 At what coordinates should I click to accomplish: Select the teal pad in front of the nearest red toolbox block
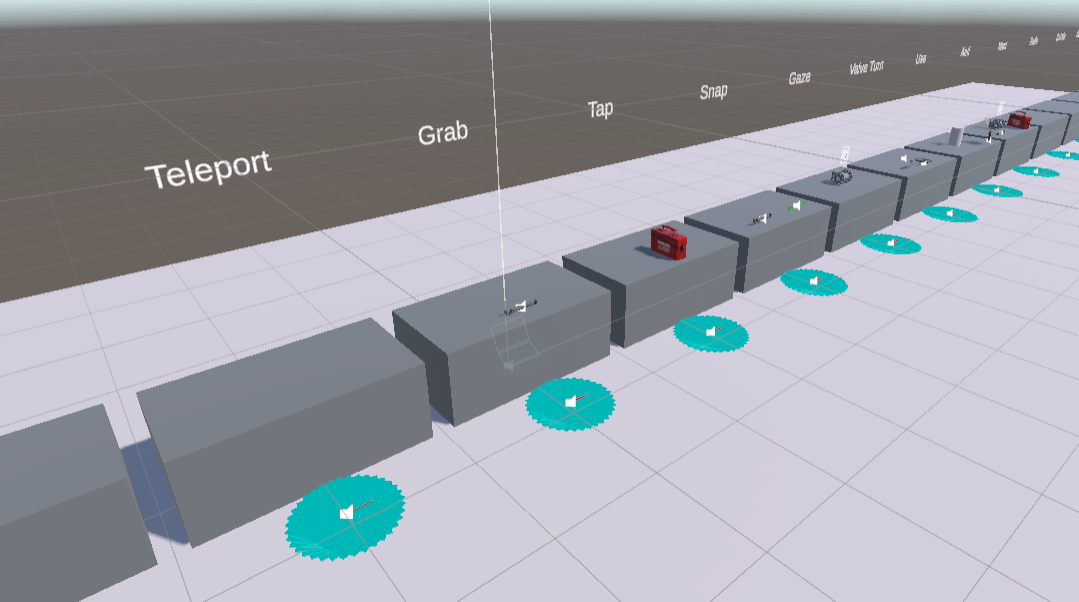coord(710,332)
